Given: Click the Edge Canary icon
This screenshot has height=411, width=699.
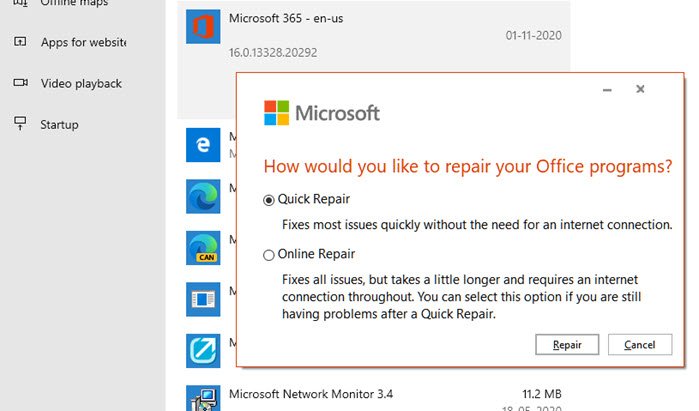Looking at the screenshot, I should click(x=203, y=248).
